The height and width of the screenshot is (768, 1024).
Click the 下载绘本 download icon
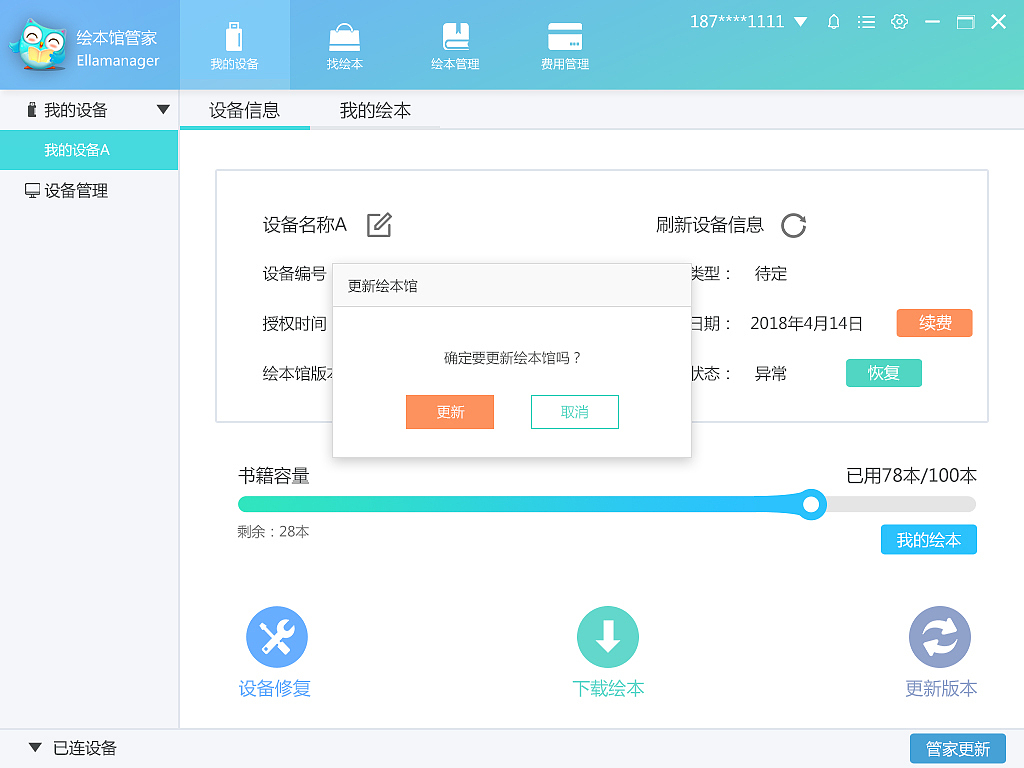click(608, 636)
